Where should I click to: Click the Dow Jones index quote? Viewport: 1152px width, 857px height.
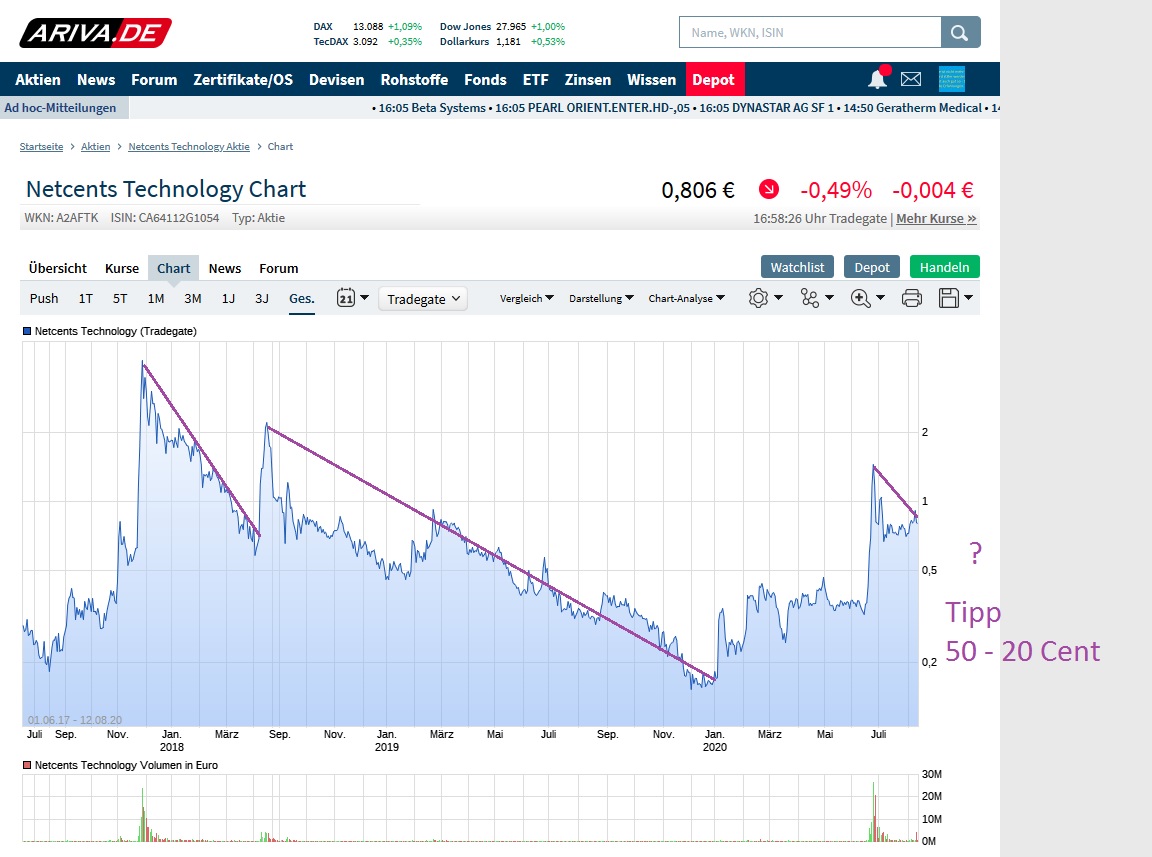503,26
